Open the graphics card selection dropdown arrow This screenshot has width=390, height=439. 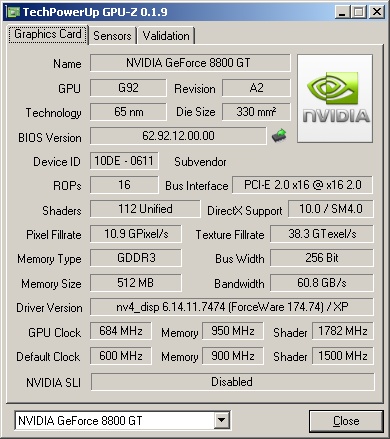(221, 420)
